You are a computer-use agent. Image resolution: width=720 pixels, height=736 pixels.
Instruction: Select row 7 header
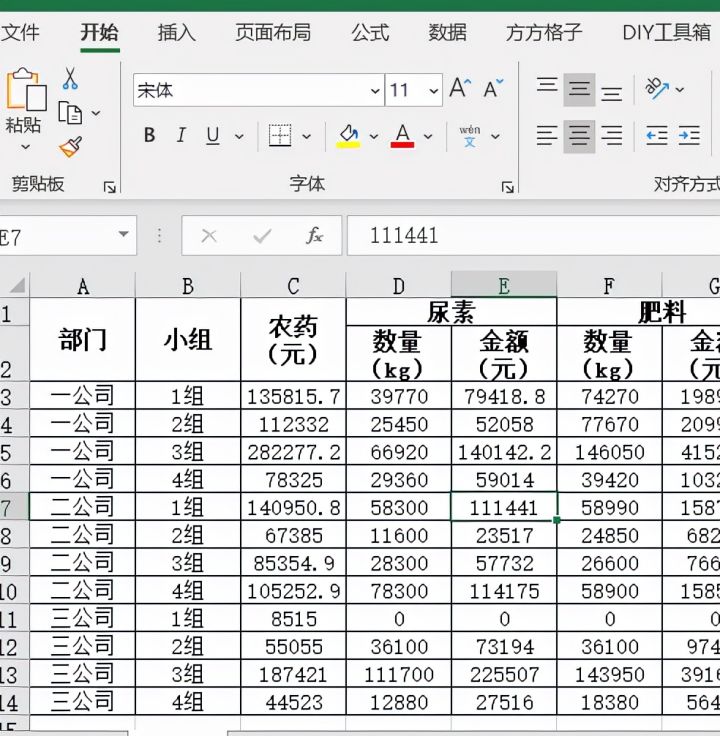pyautogui.click(x=13, y=507)
